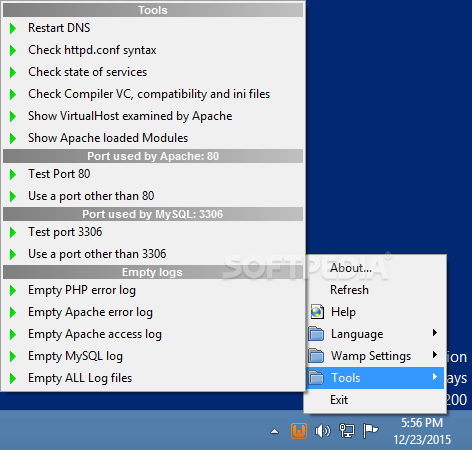Expand the Tools submenu arrow
This screenshot has height=450, width=472.
tap(435, 377)
